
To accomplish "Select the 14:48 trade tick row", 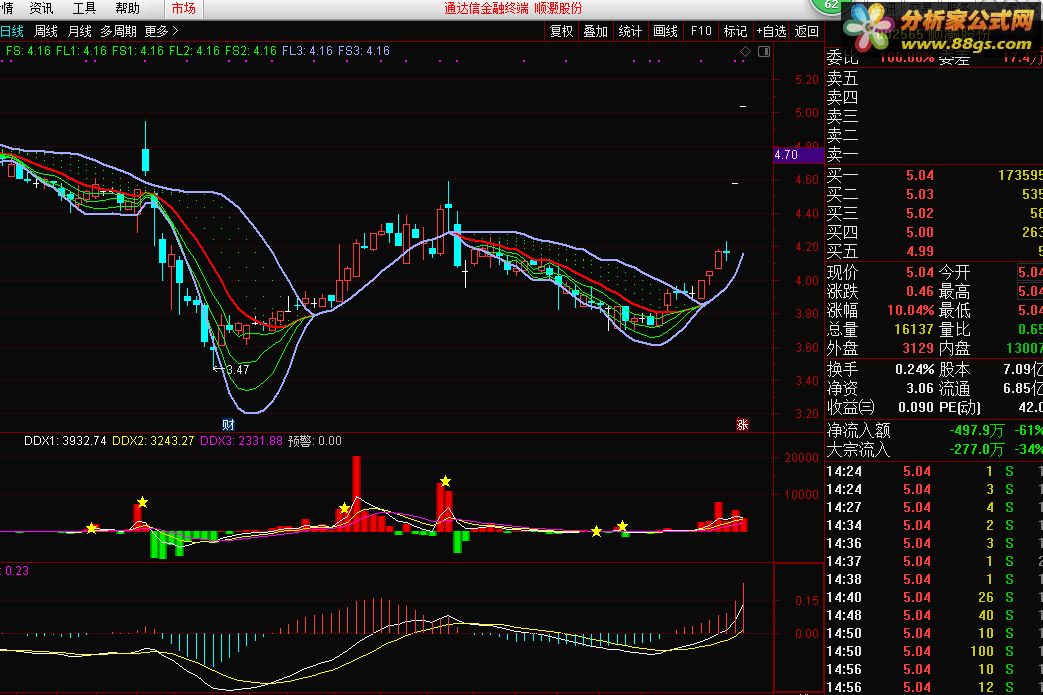I will tap(934, 615).
